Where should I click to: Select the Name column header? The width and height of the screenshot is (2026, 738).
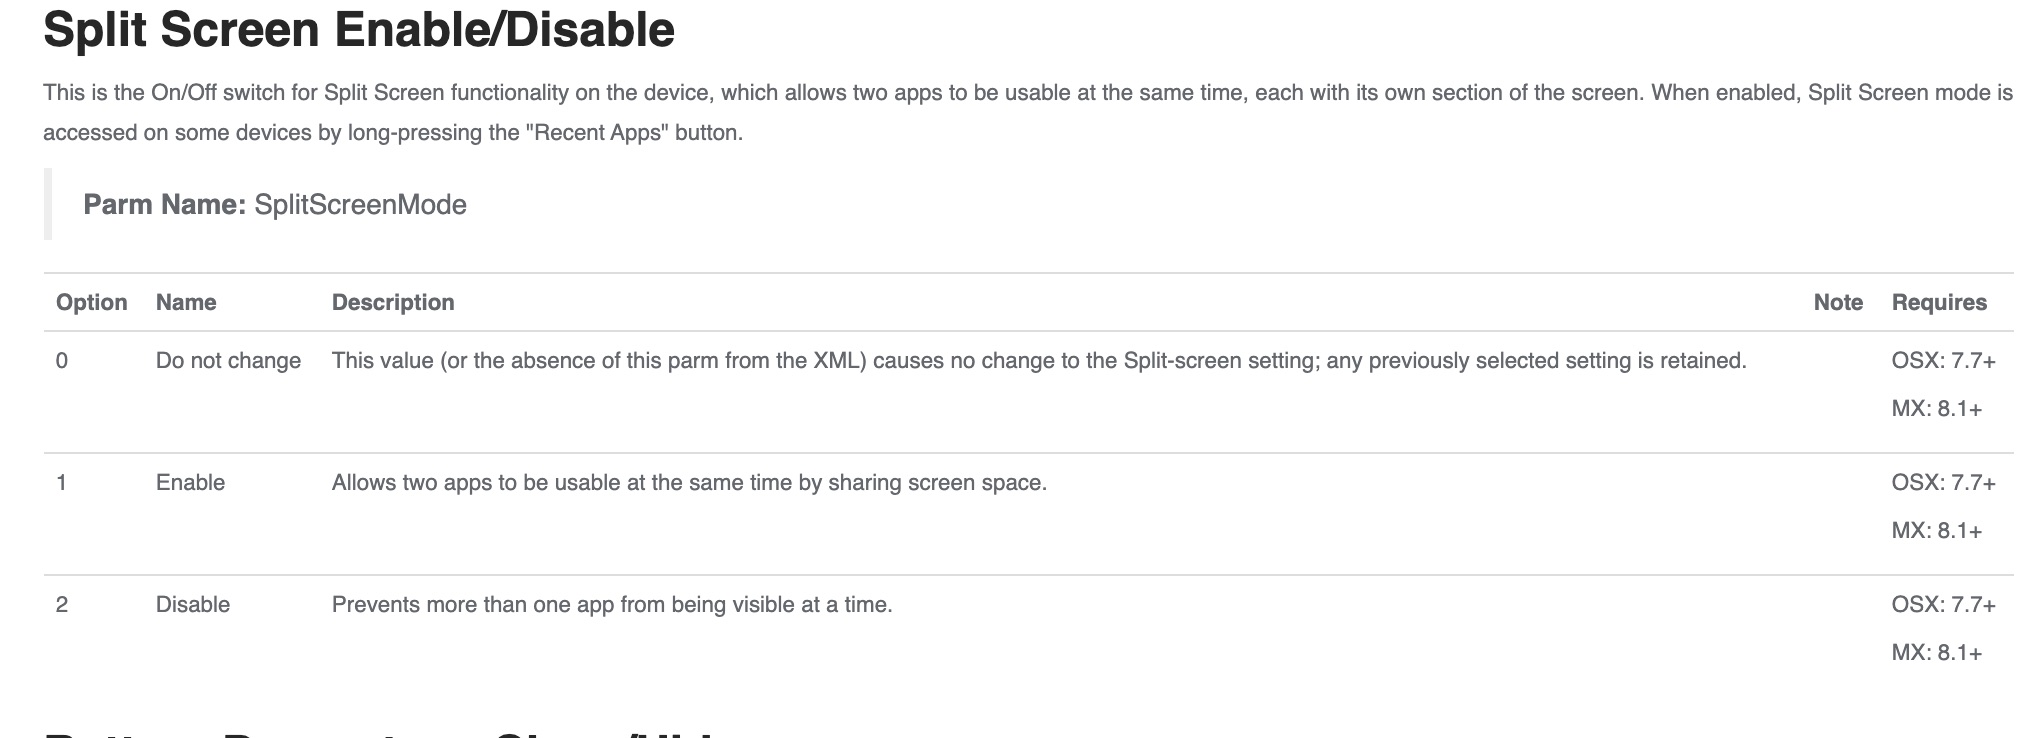(186, 303)
